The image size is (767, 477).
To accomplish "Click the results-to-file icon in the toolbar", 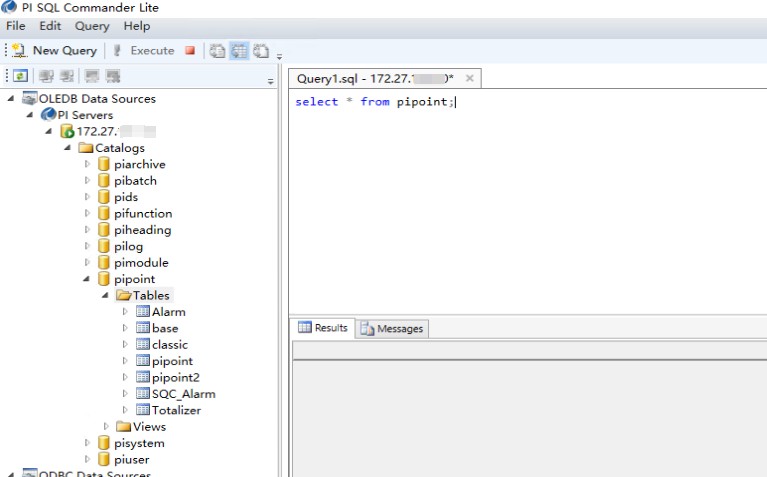I will (261, 50).
